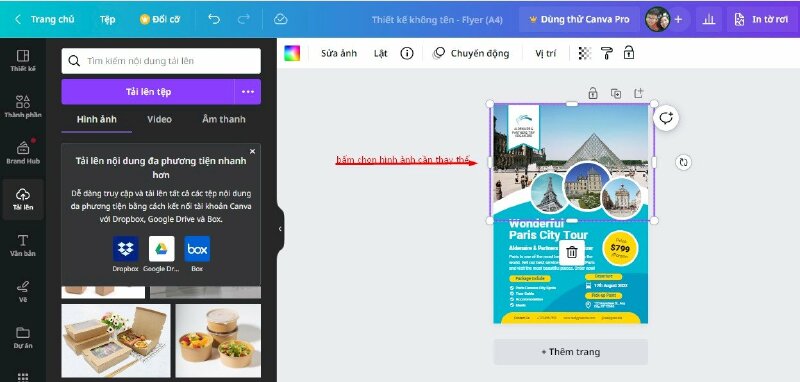Copy style with paint roller icon
This screenshot has height=382, width=800.
[x=607, y=54]
